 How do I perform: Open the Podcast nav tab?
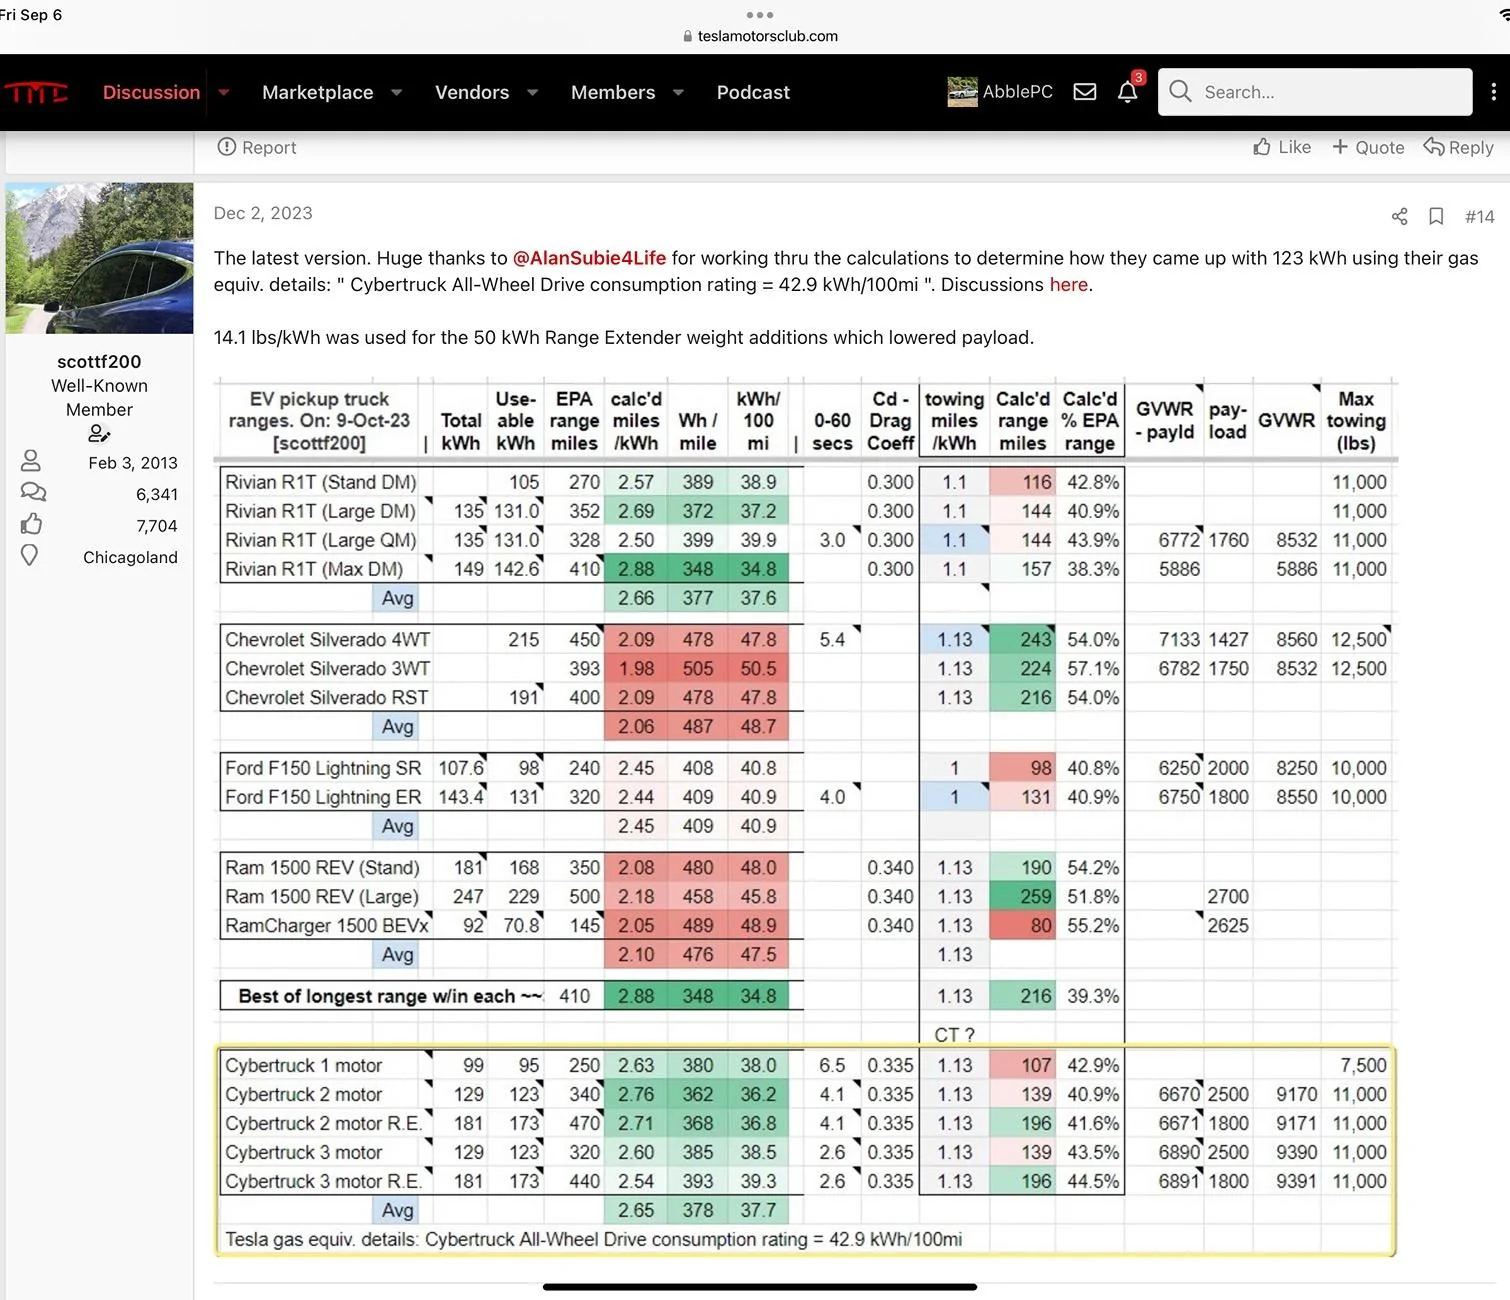pos(753,92)
